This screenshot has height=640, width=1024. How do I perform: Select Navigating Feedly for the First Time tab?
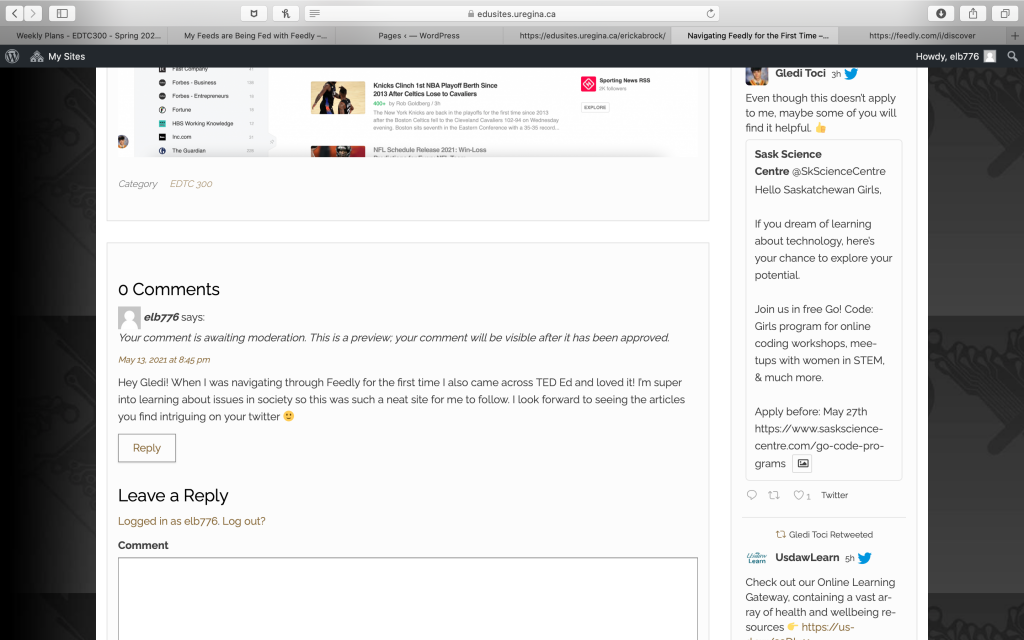(758, 35)
